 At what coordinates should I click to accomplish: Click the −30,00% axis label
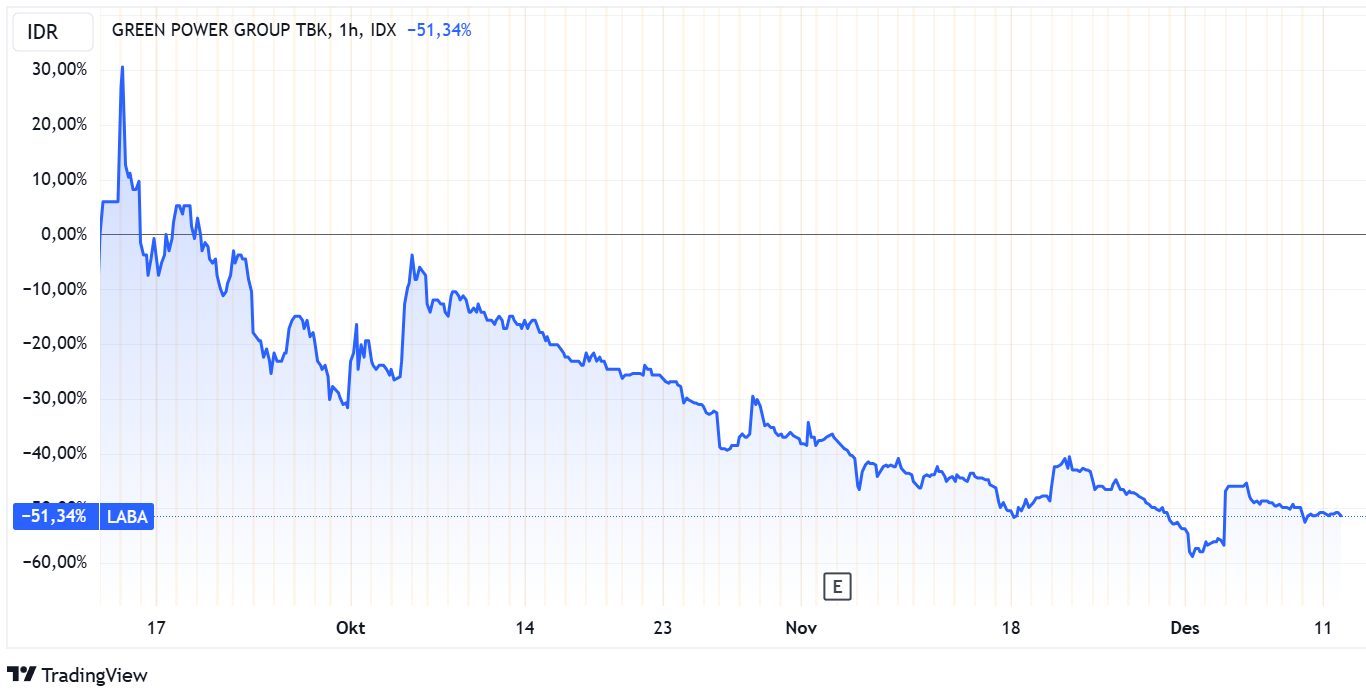pos(57,398)
